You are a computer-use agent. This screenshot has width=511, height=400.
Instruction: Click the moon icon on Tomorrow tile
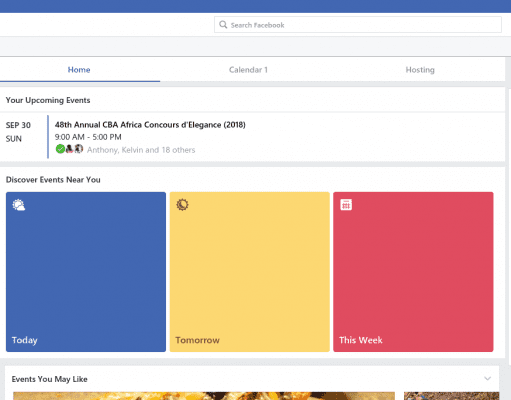(x=182, y=204)
